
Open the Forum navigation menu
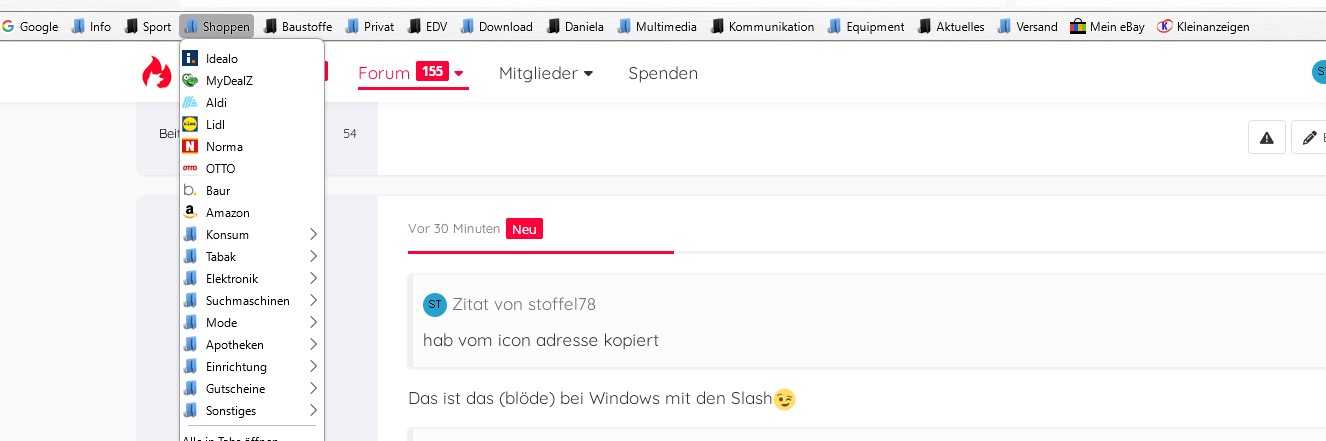tap(411, 73)
